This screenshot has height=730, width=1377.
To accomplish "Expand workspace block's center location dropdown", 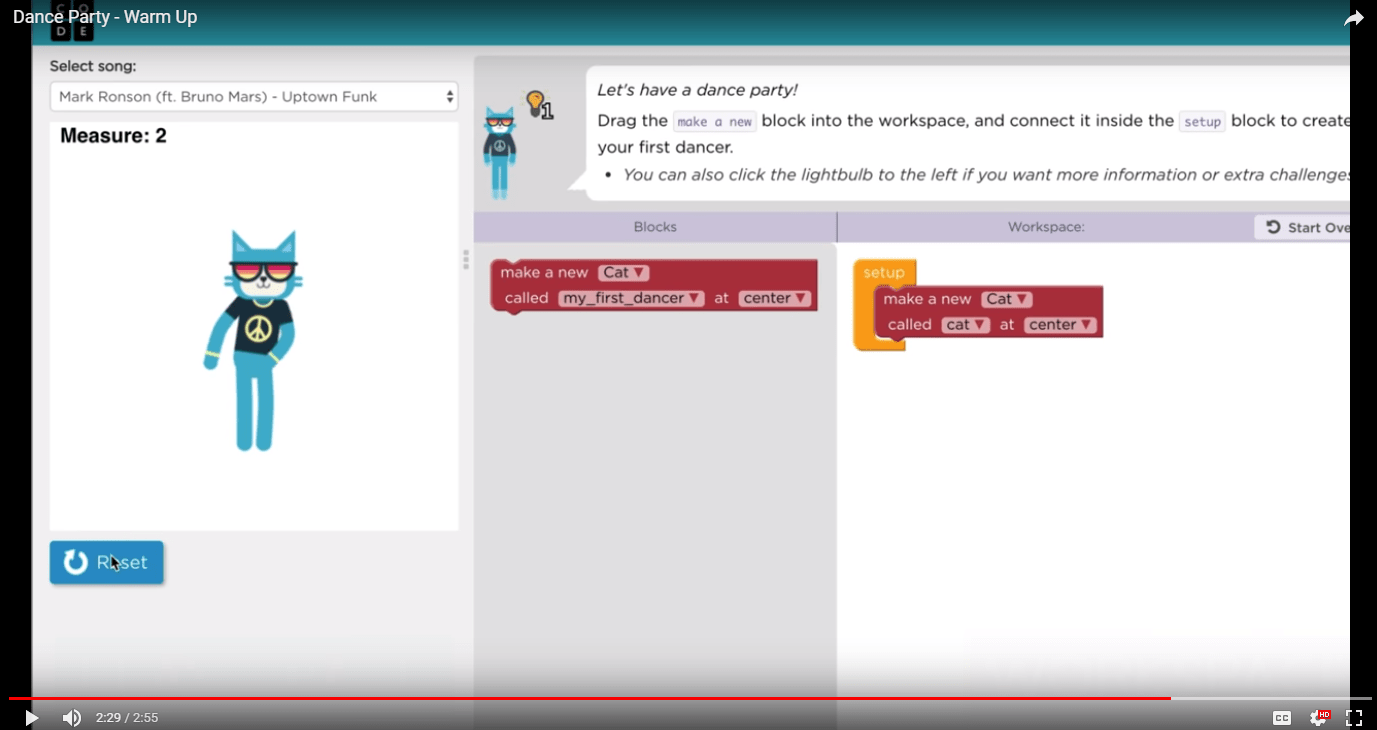I will pos(1060,325).
